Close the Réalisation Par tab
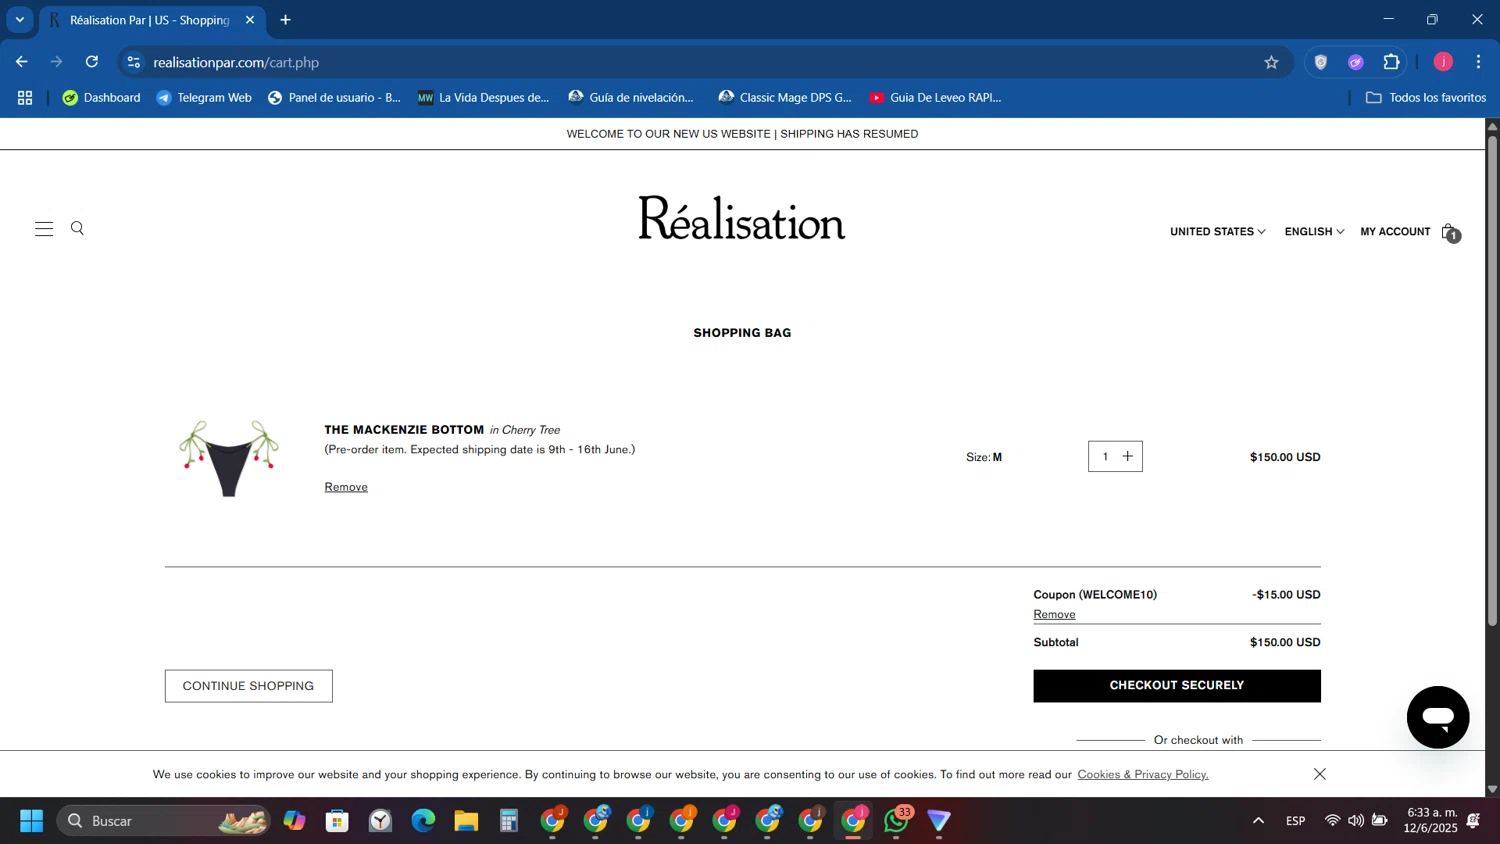The height and width of the screenshot is (844, 1500). 250,20
